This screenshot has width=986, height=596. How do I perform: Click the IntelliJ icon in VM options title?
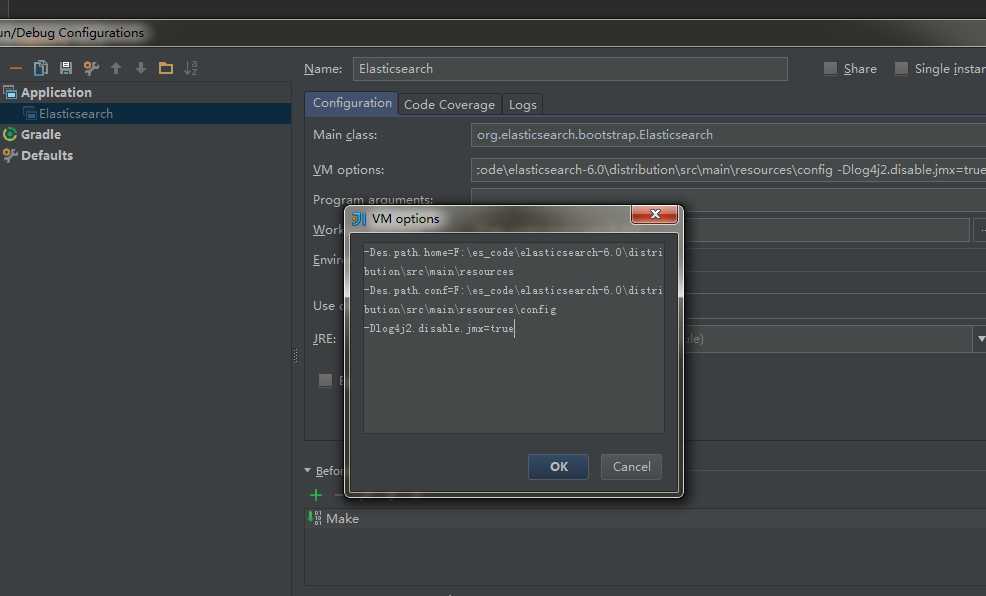[x=359, y=219]
